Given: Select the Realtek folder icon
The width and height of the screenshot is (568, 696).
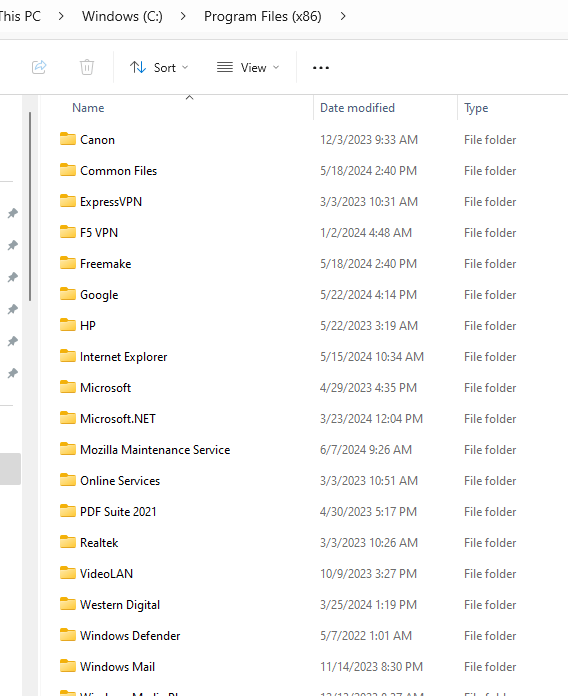Looking at the screenshot, I should tap(68, 542).
